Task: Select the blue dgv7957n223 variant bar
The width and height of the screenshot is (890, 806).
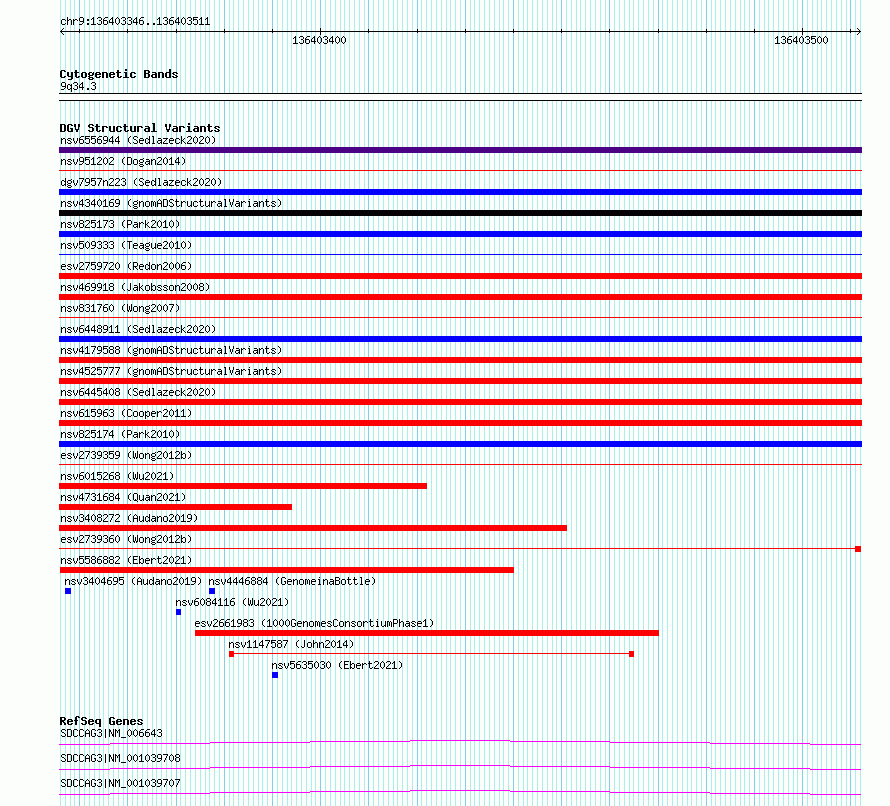Action: click(x=460, y=192)
